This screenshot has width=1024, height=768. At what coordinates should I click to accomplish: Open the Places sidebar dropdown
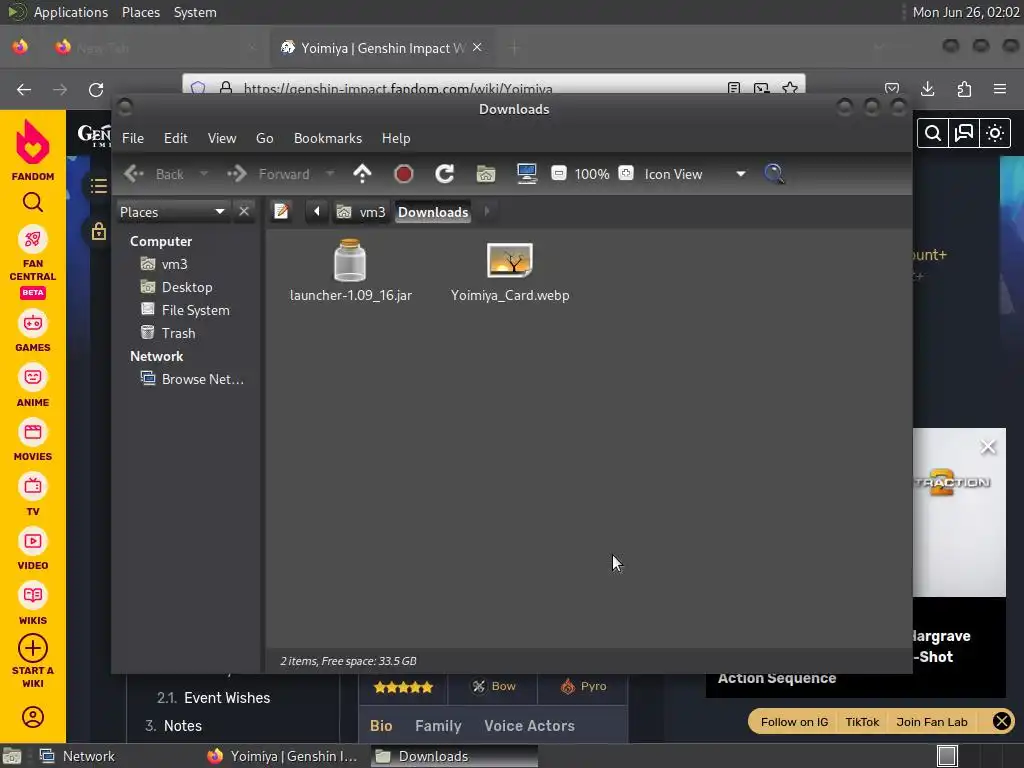pos(172,212)
